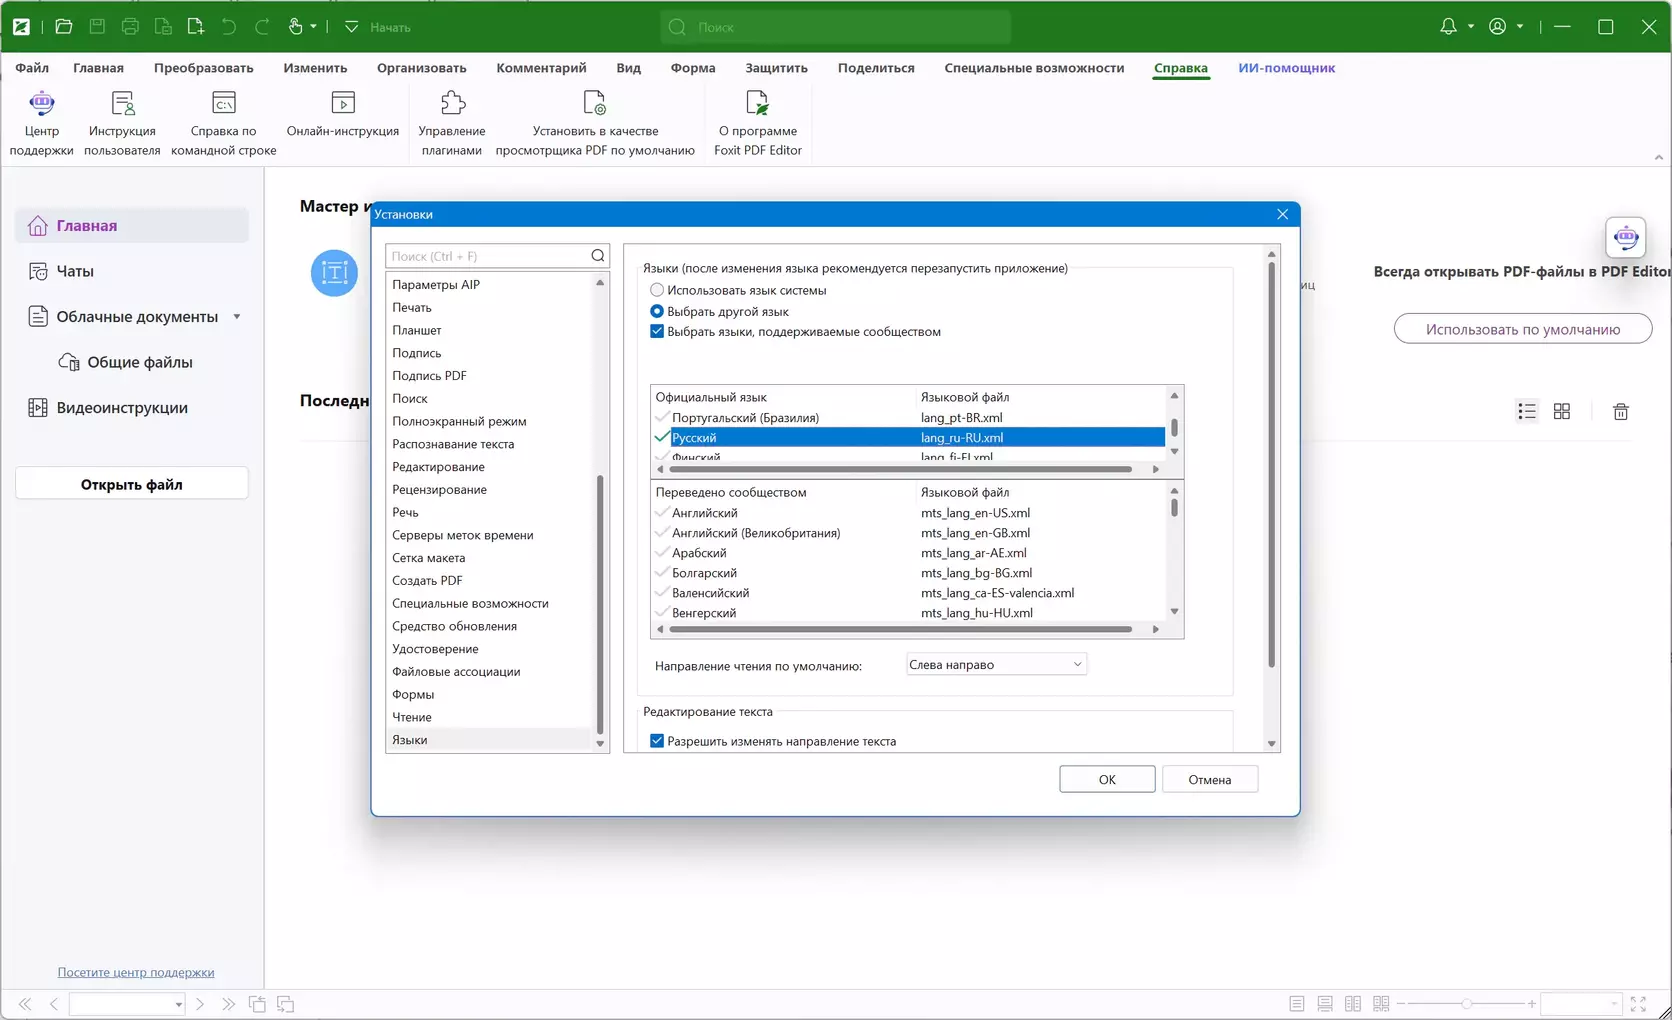The width and height of the screenshot is (1672, 1020).
Task: Open the Support Center icon in ribbon
Action: click(x=41, y=104)
